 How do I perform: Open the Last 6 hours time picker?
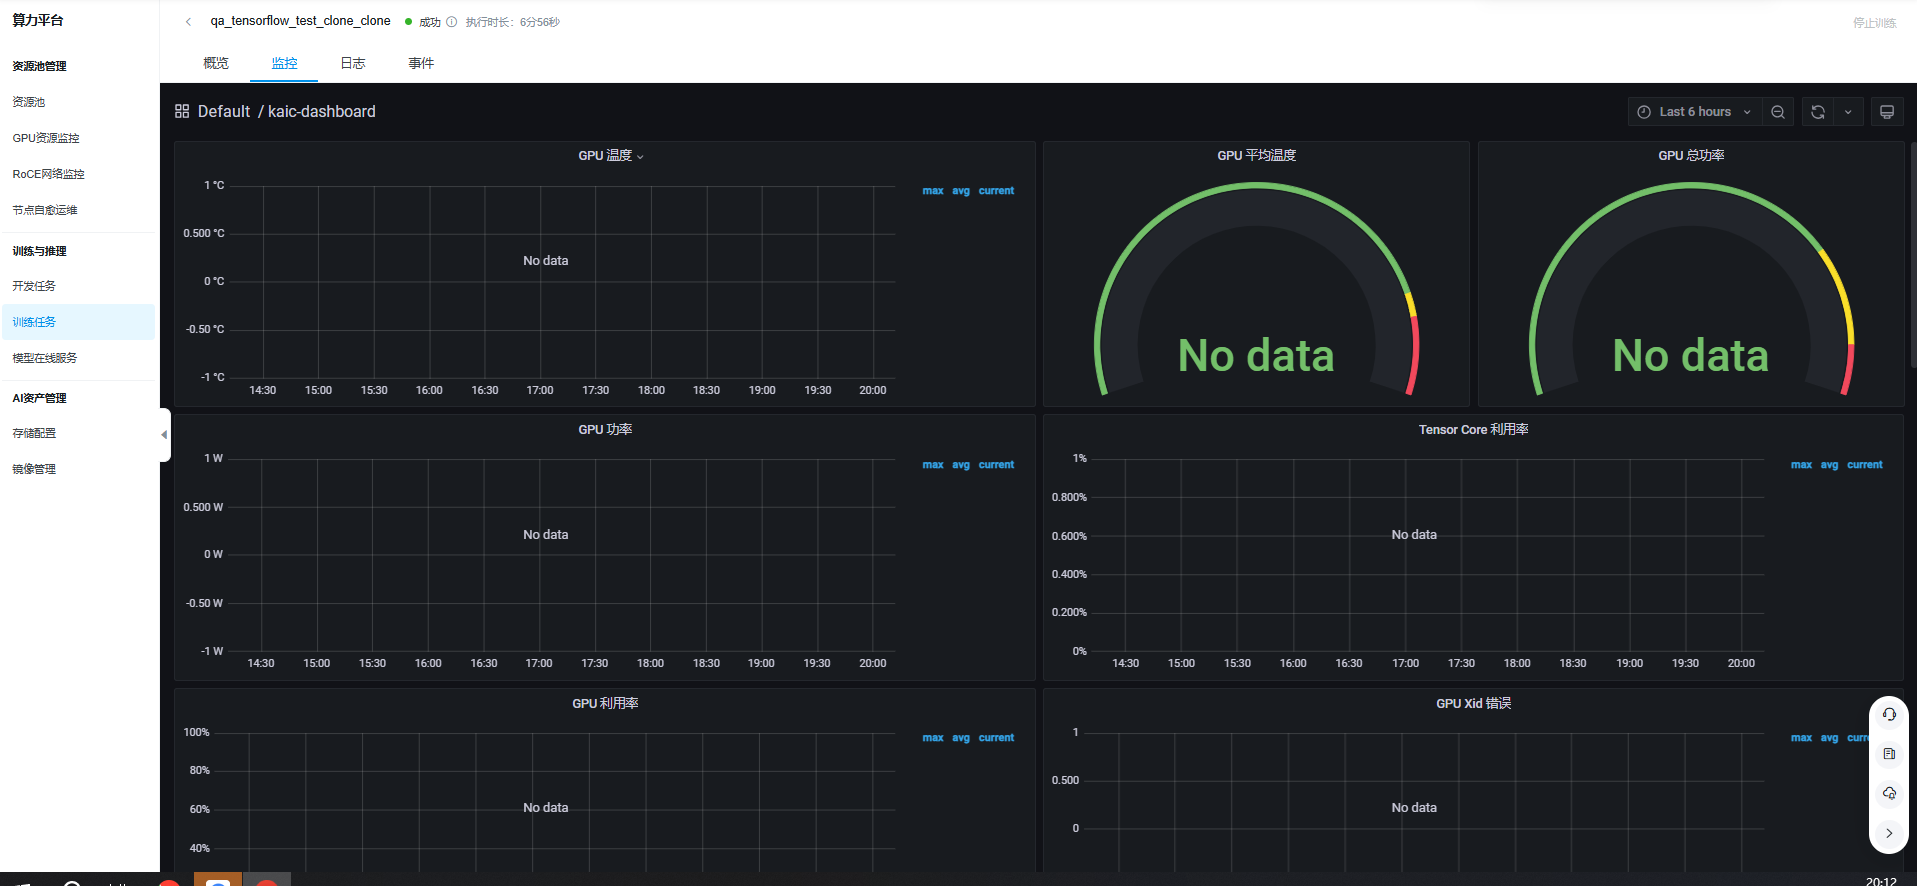(x=1694, y=112)
